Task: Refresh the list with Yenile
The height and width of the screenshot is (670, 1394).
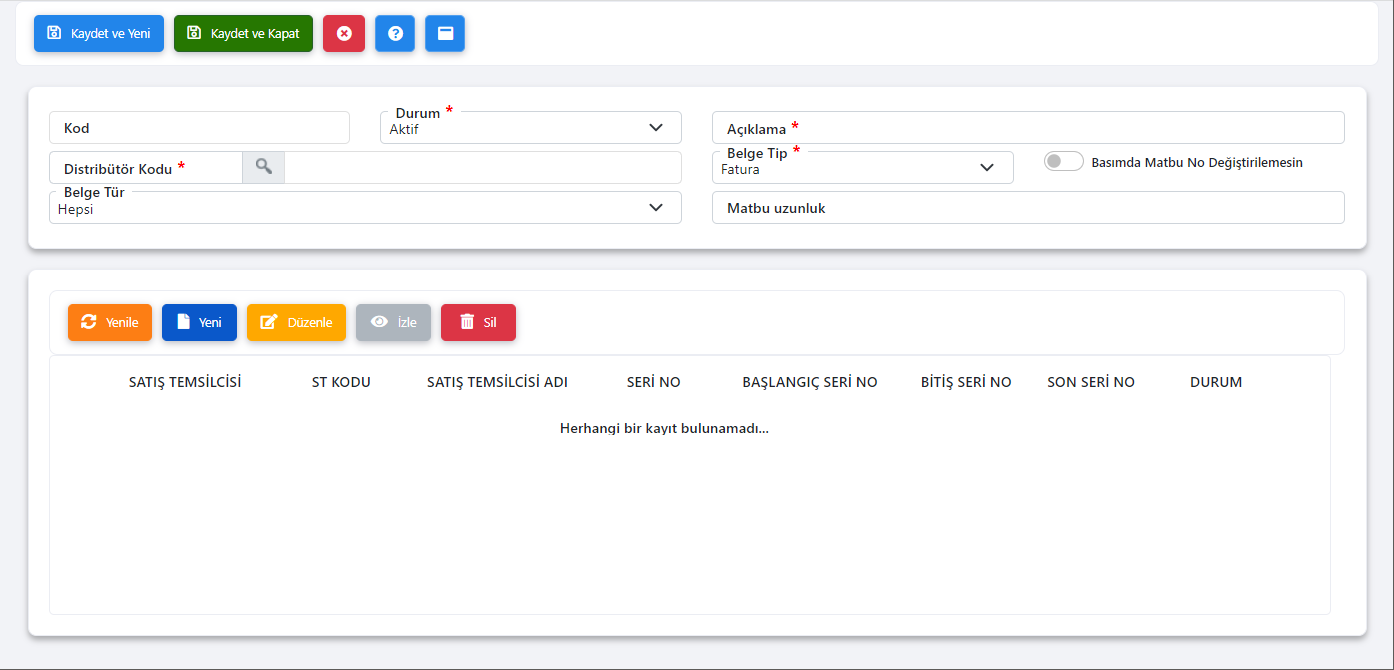Action: point(110,322)
